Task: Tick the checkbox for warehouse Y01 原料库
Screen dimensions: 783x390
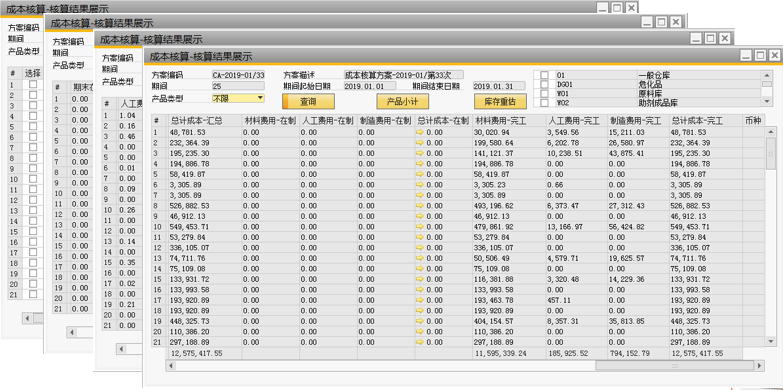Action: 544,93
